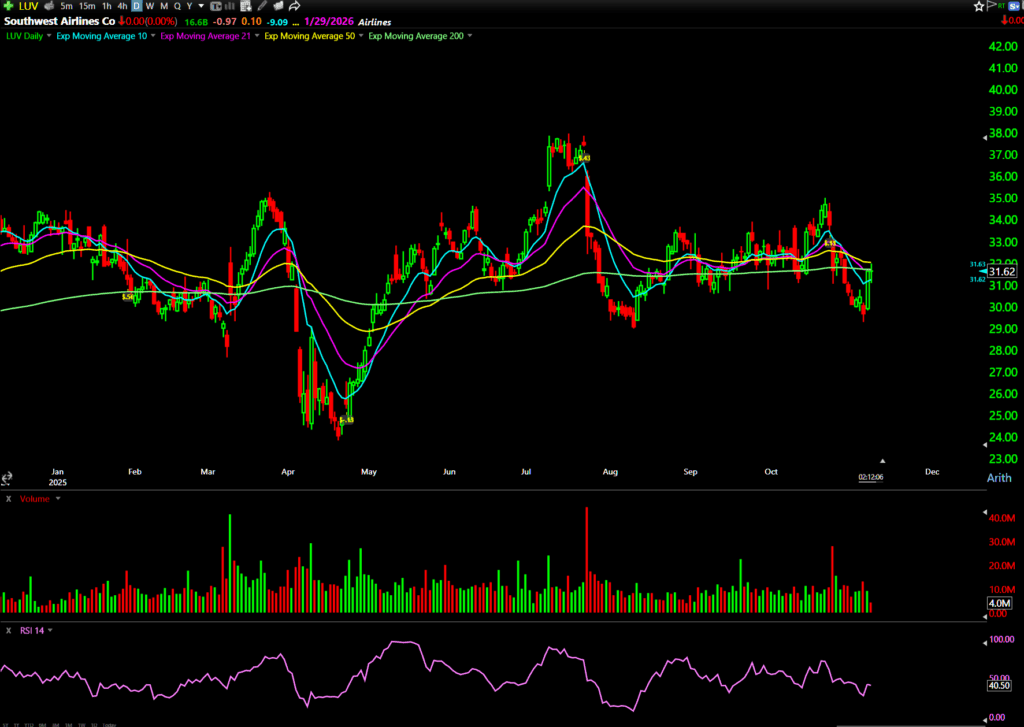Image resolution: width=1024 pixels, height=727 pixels.
Task: Click the 31.62 current price label
Action: tap(1002, 271)
